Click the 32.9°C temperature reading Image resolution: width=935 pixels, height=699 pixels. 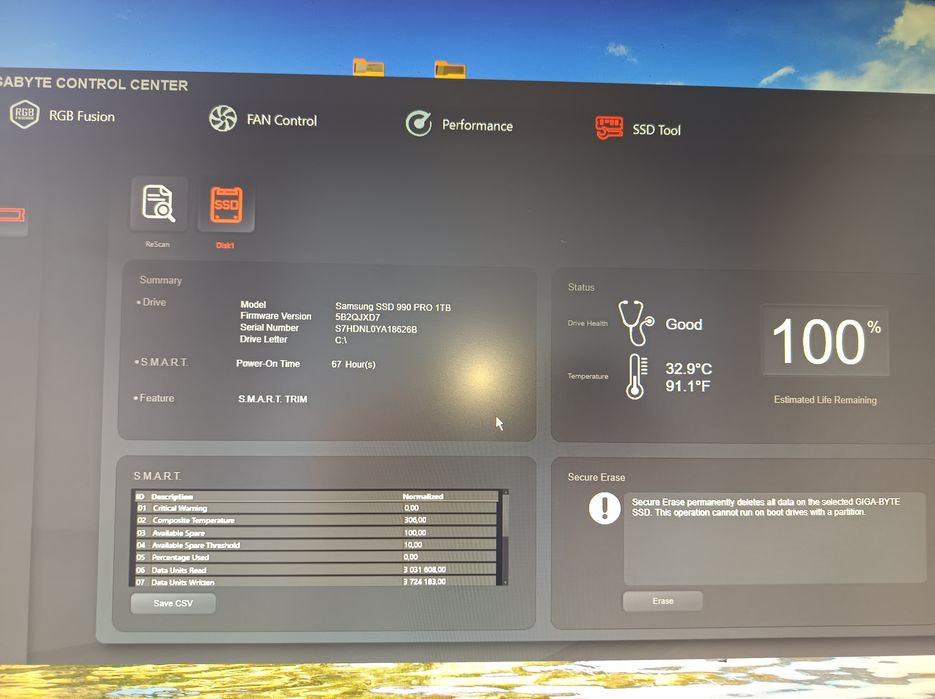689,369
